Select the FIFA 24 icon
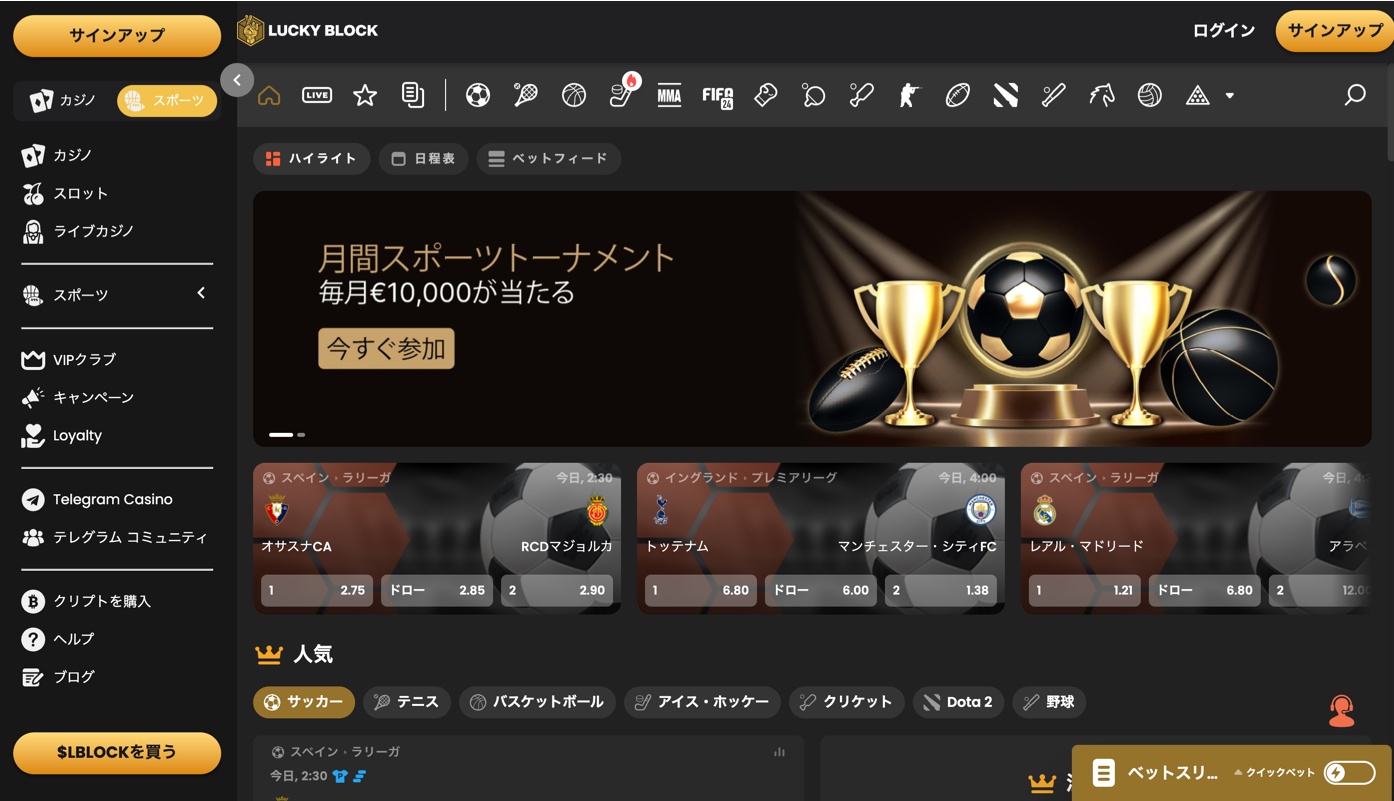Image resolution: width=1394 pixels, height=801 pixels. pyautogui.click(x=718, y=97)
